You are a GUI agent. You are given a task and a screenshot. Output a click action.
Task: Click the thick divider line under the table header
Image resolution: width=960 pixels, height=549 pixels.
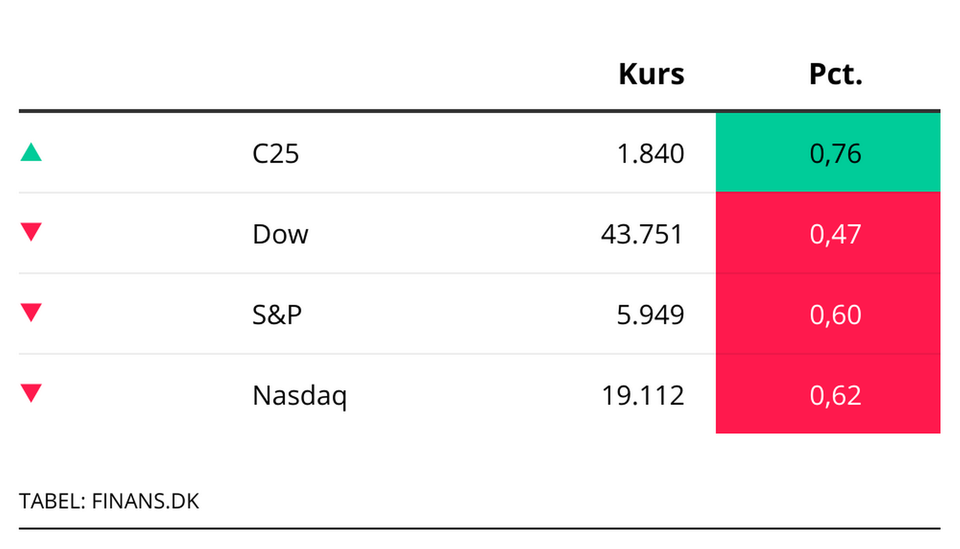coord(479,110)
